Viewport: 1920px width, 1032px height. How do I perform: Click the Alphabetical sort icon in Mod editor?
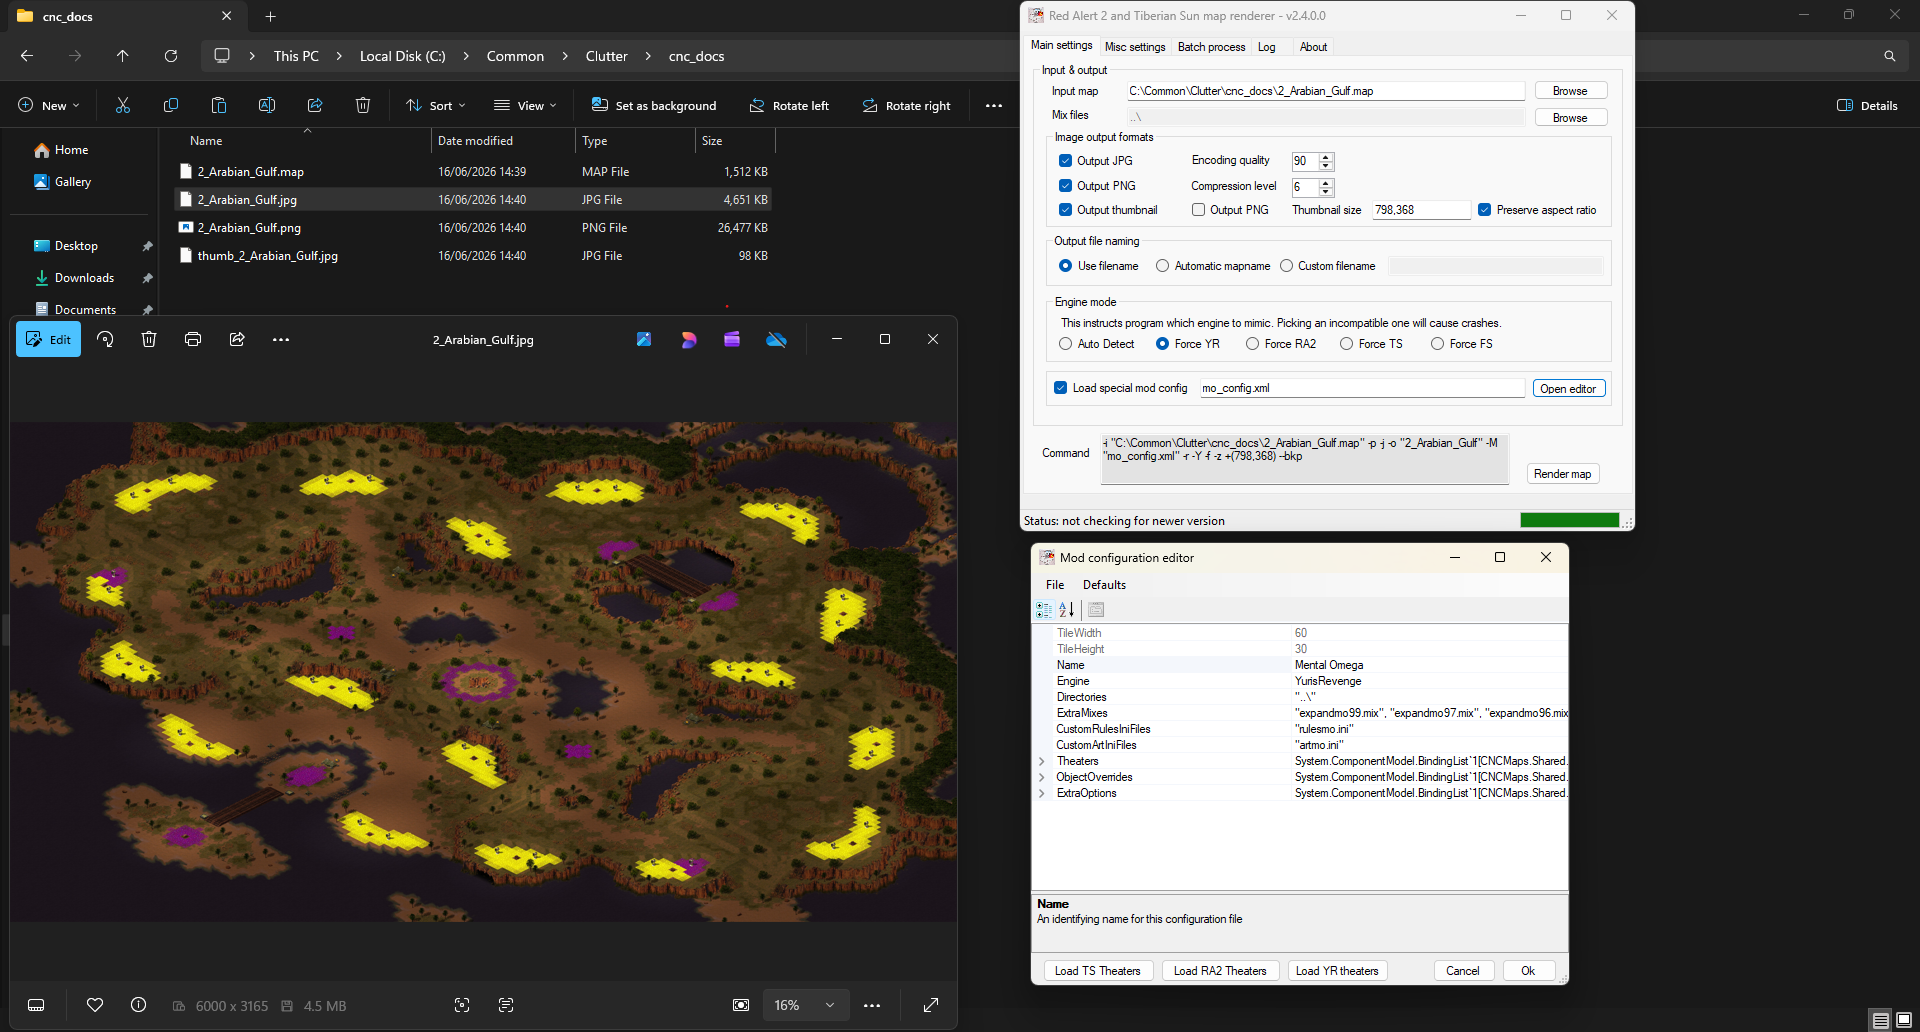[x=1067, y=609]
